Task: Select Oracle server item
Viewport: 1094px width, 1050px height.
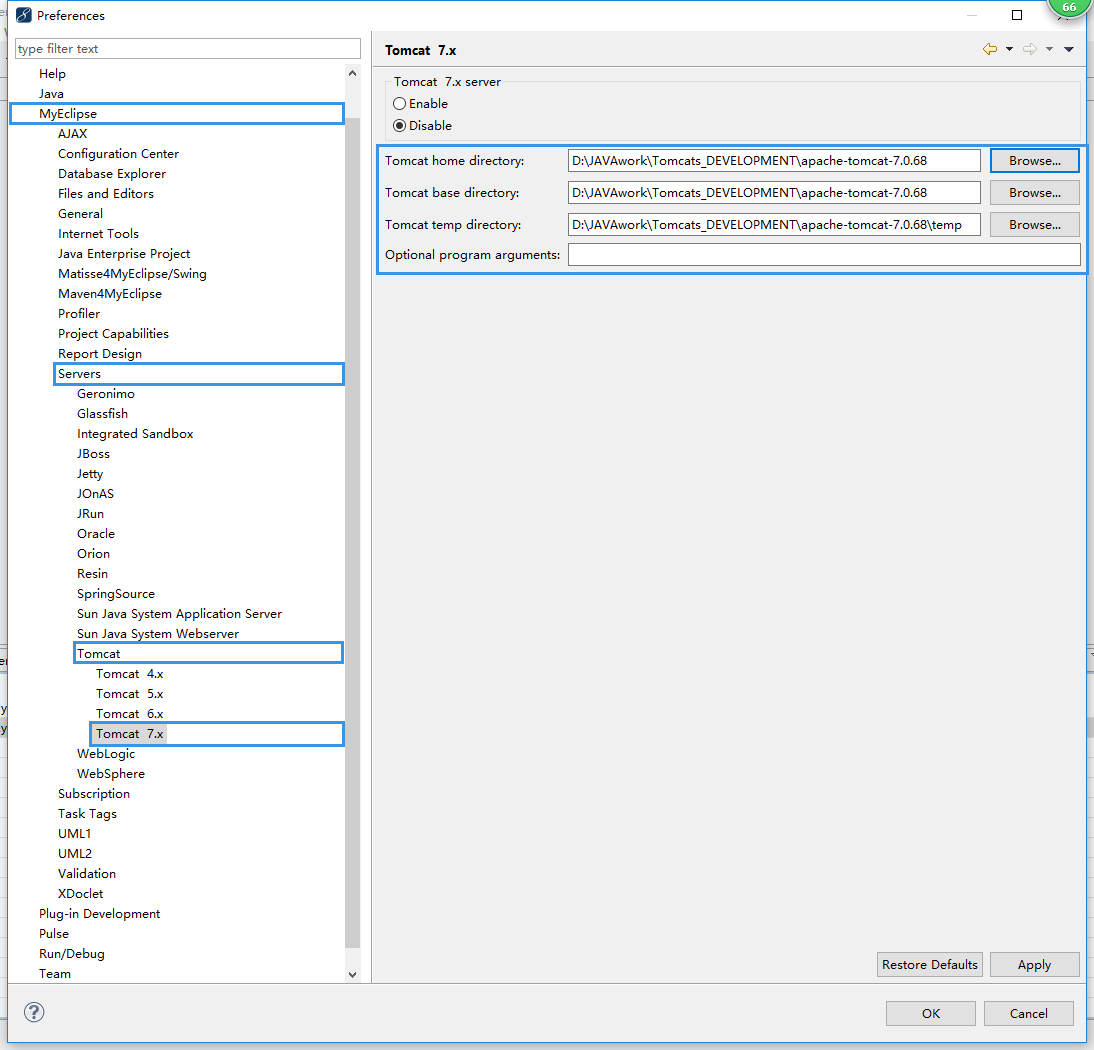Action: [x=96, y=534]
